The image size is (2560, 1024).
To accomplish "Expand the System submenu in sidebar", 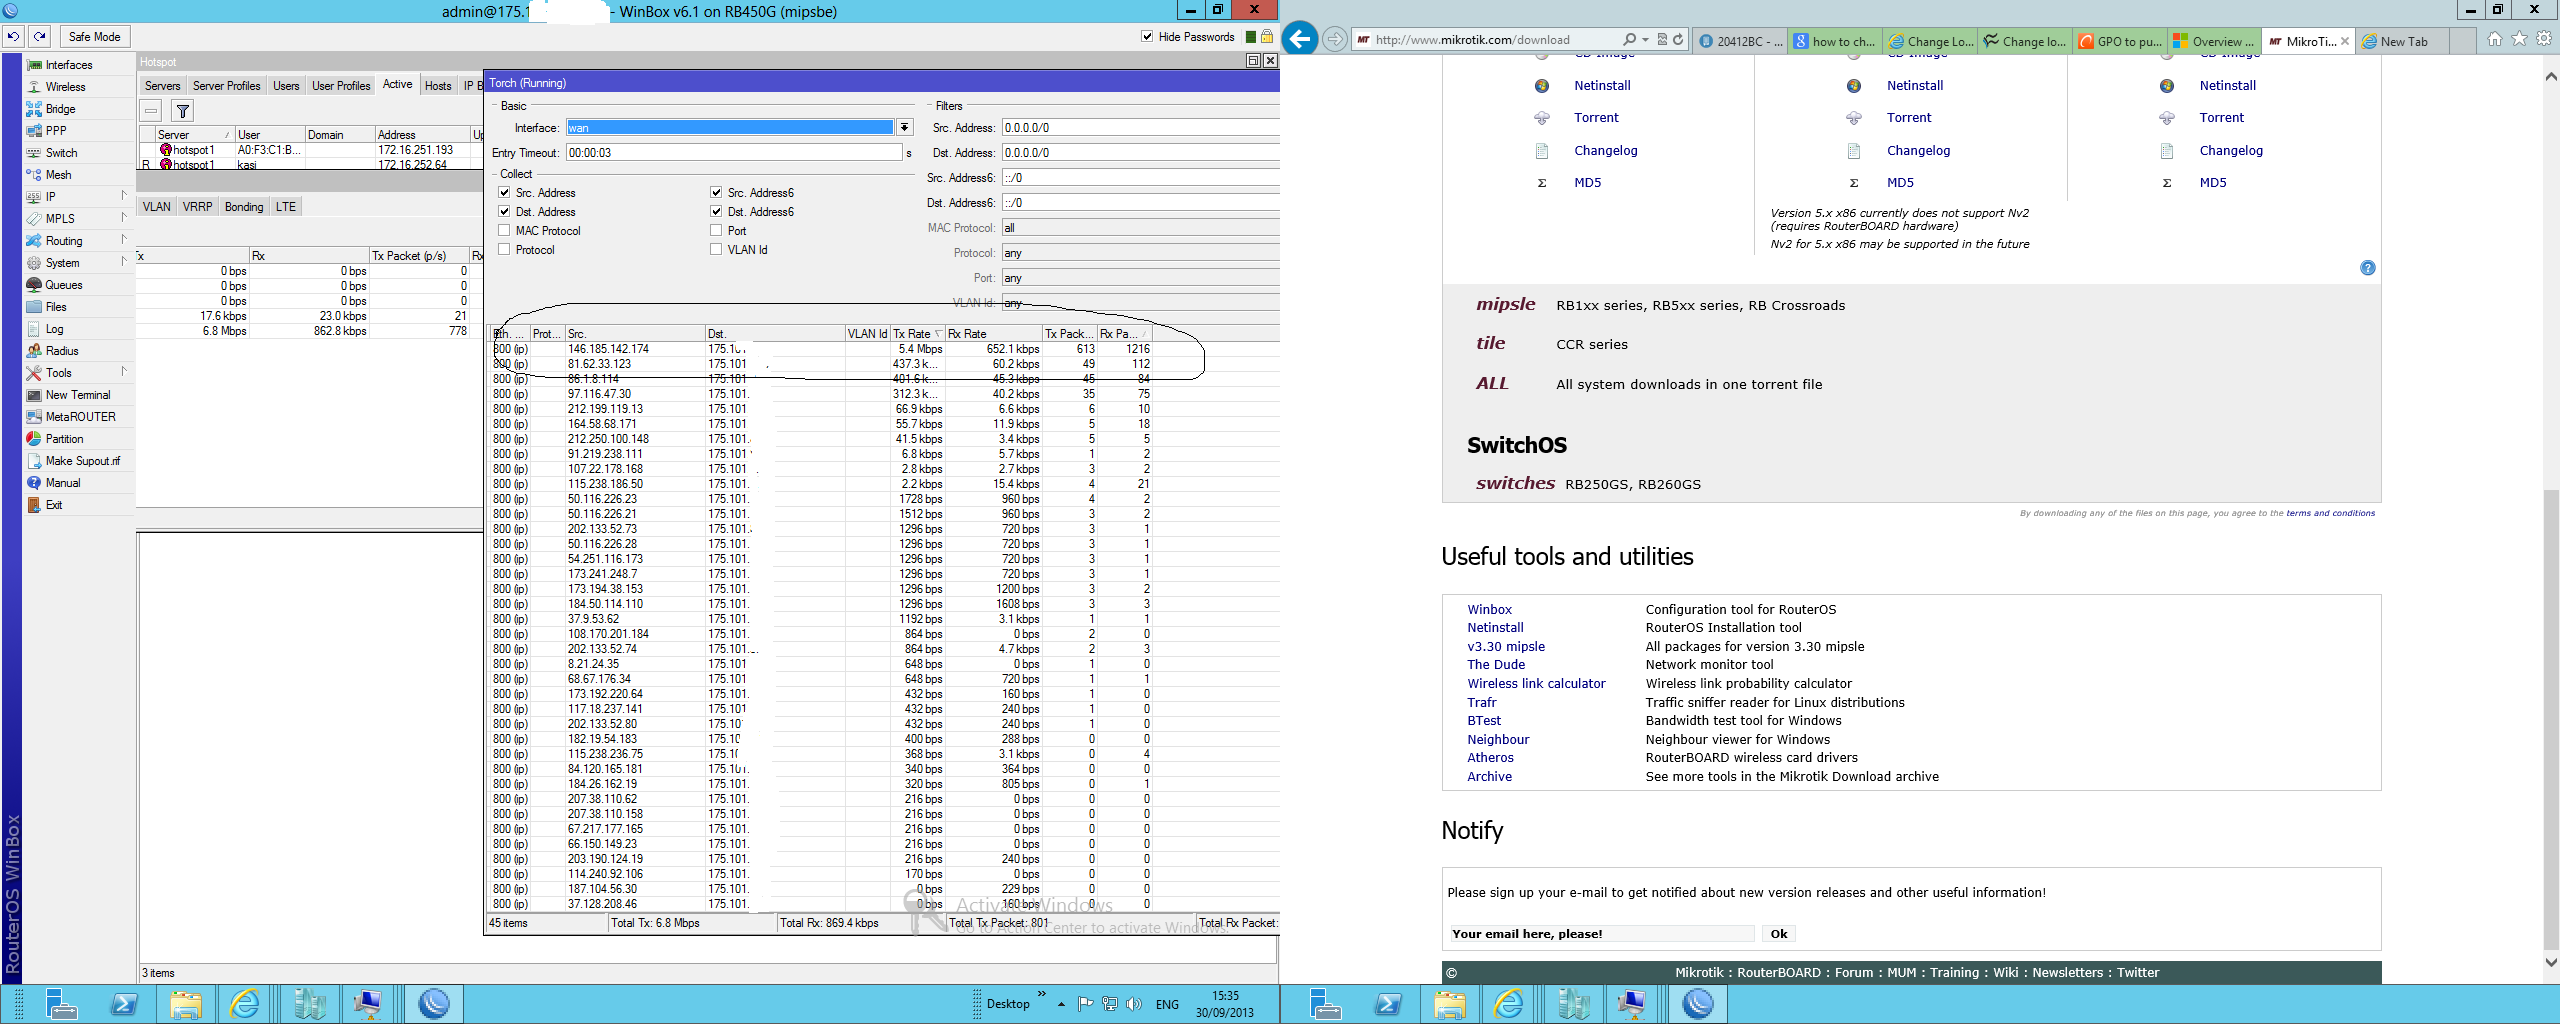I will point(124,261).
